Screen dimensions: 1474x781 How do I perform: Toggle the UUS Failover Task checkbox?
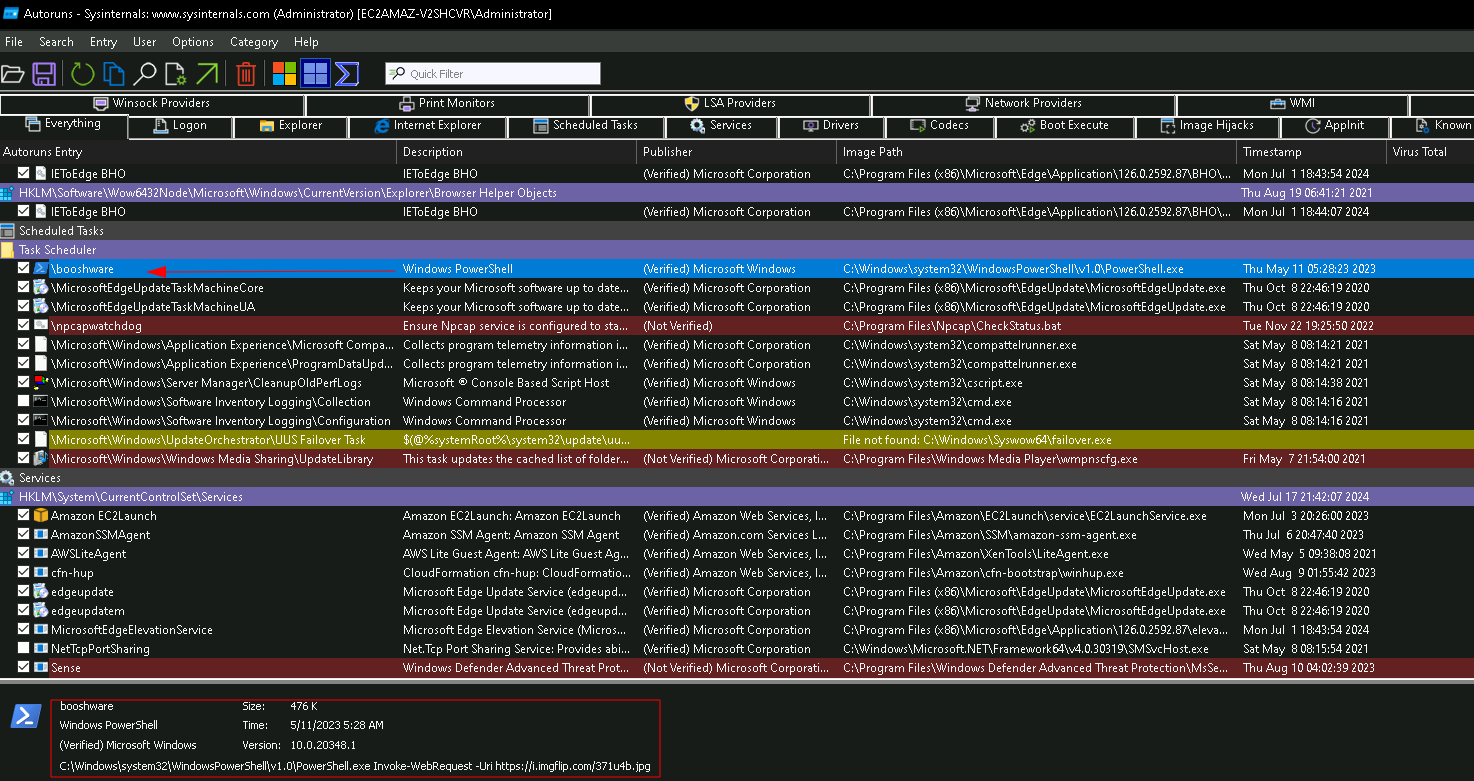tap(24, 440)
